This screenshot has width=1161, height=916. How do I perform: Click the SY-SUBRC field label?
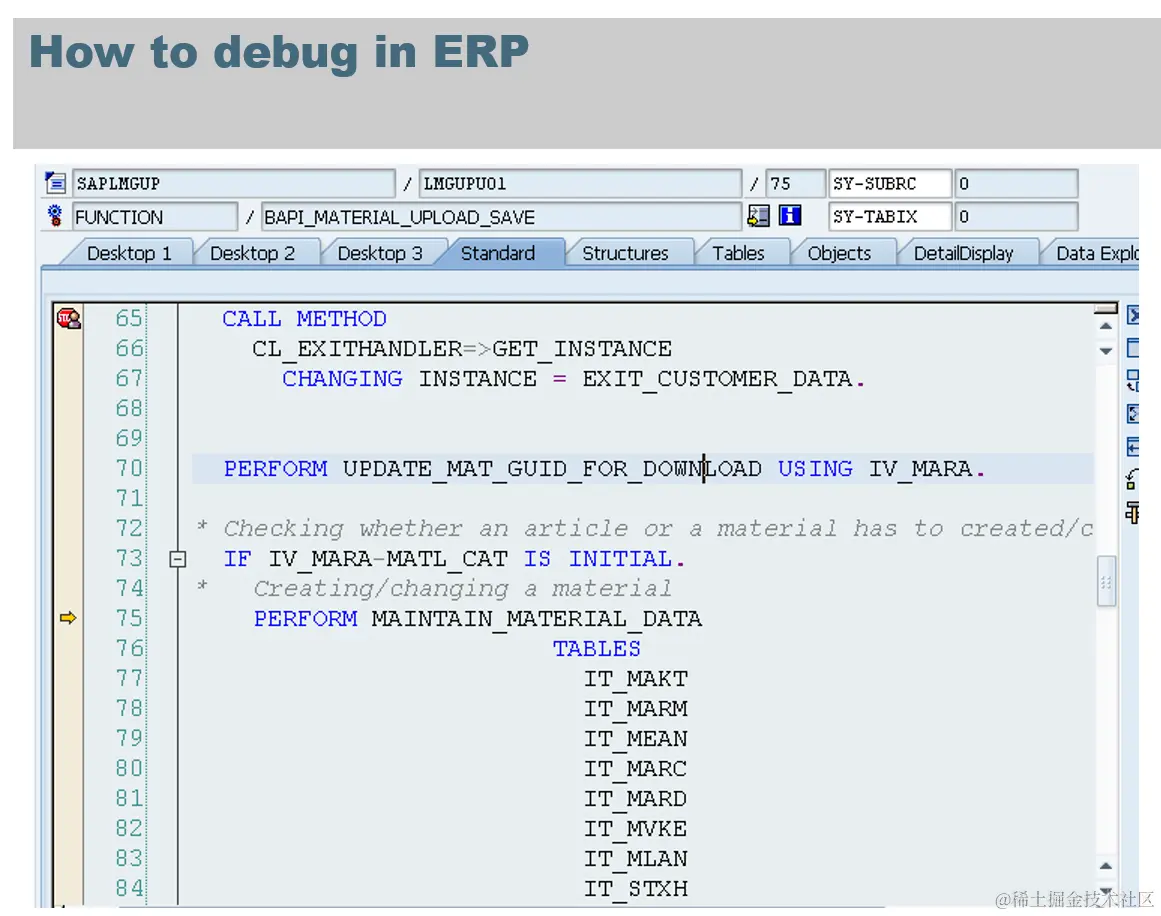click(889, 183)
